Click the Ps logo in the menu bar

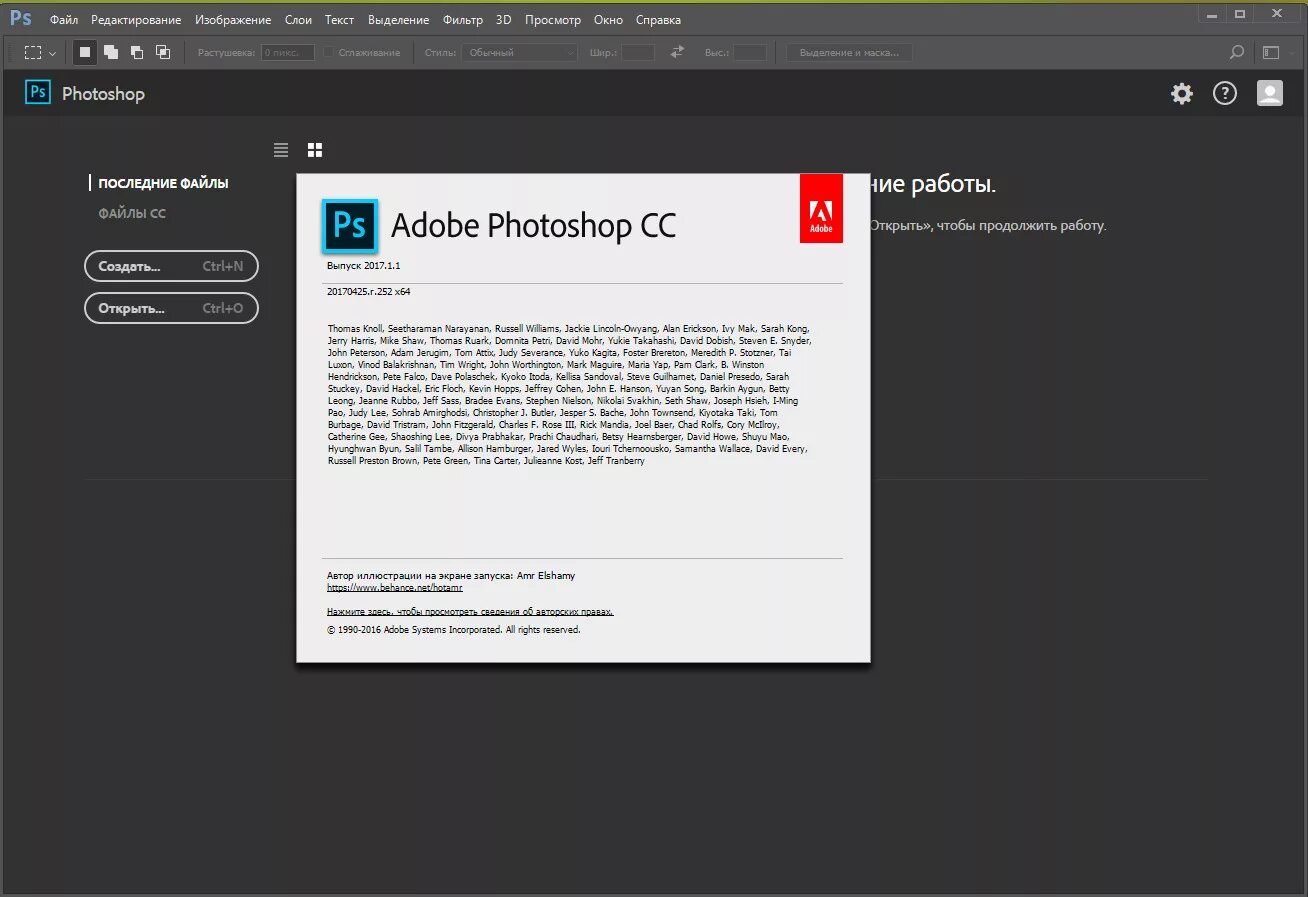(20, 18)
